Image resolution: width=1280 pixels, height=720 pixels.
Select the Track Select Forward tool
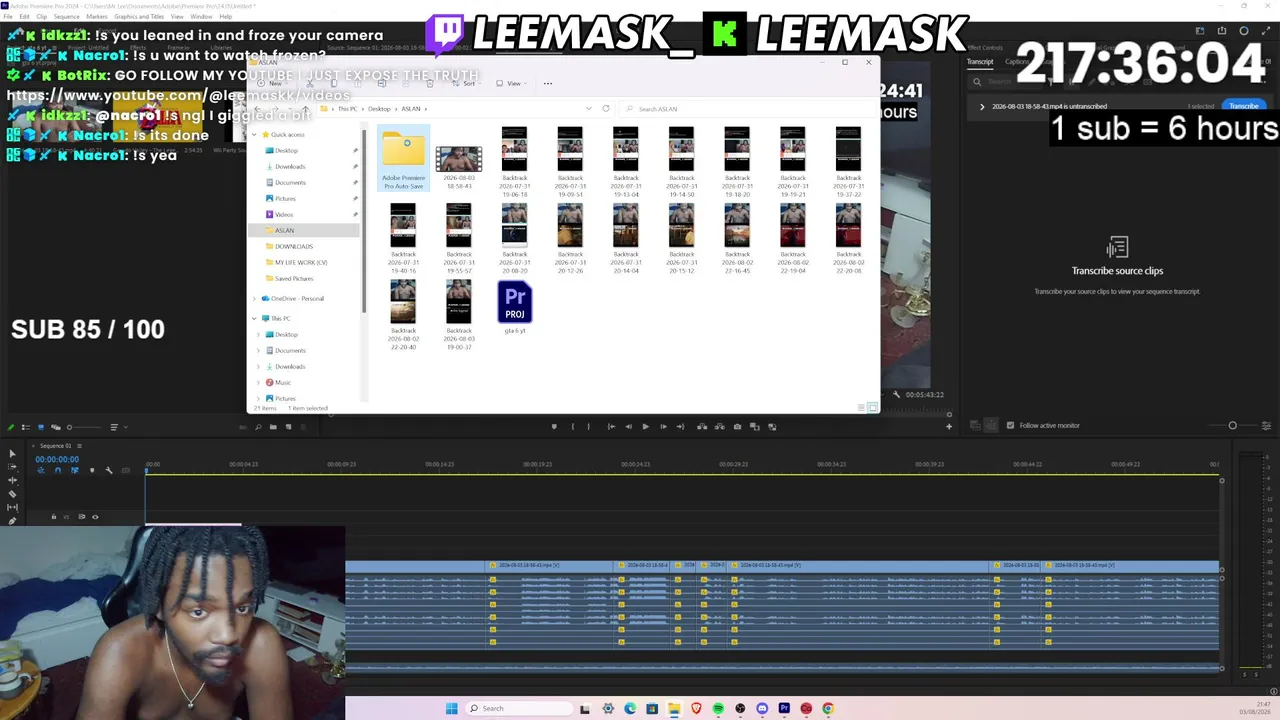[12, 468]
